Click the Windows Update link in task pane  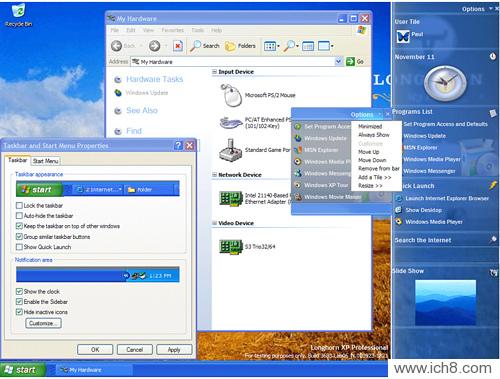(147, 93)
